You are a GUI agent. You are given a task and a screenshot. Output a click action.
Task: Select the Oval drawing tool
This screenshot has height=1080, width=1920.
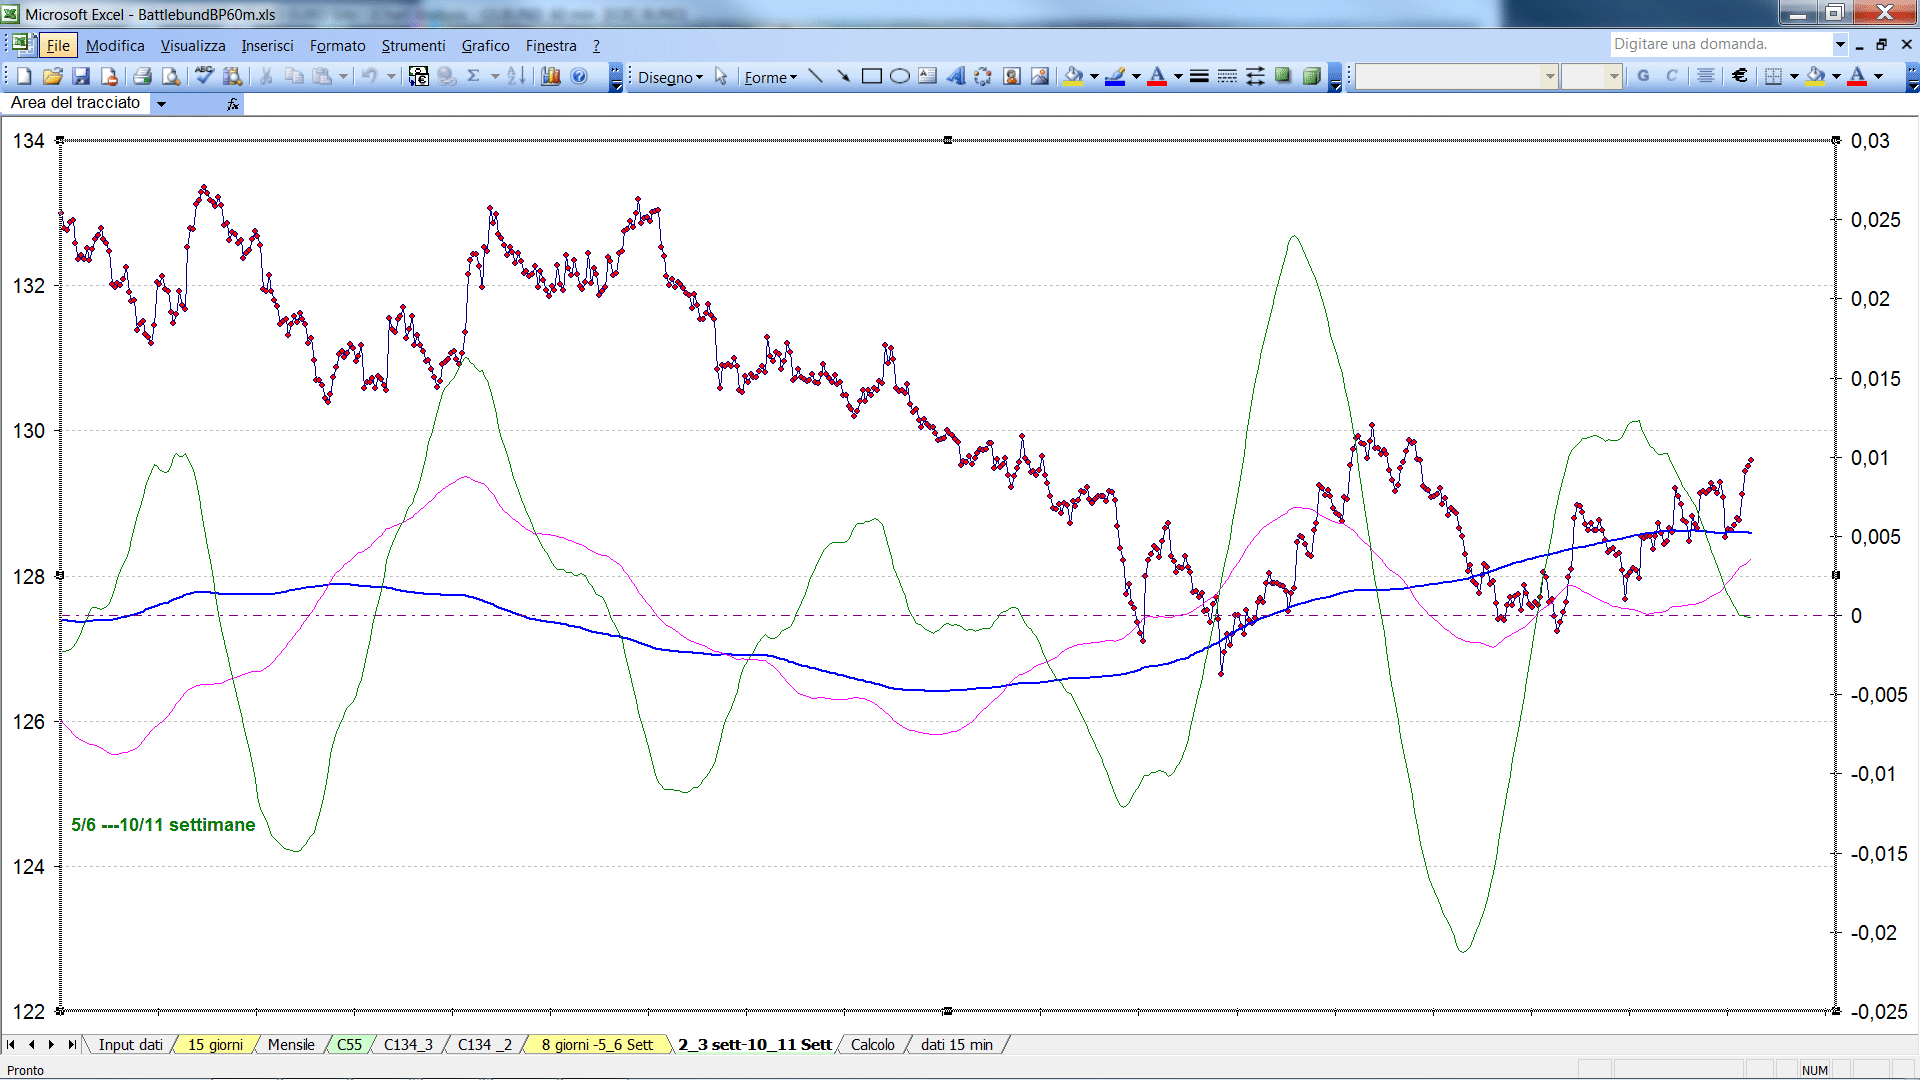899,76
